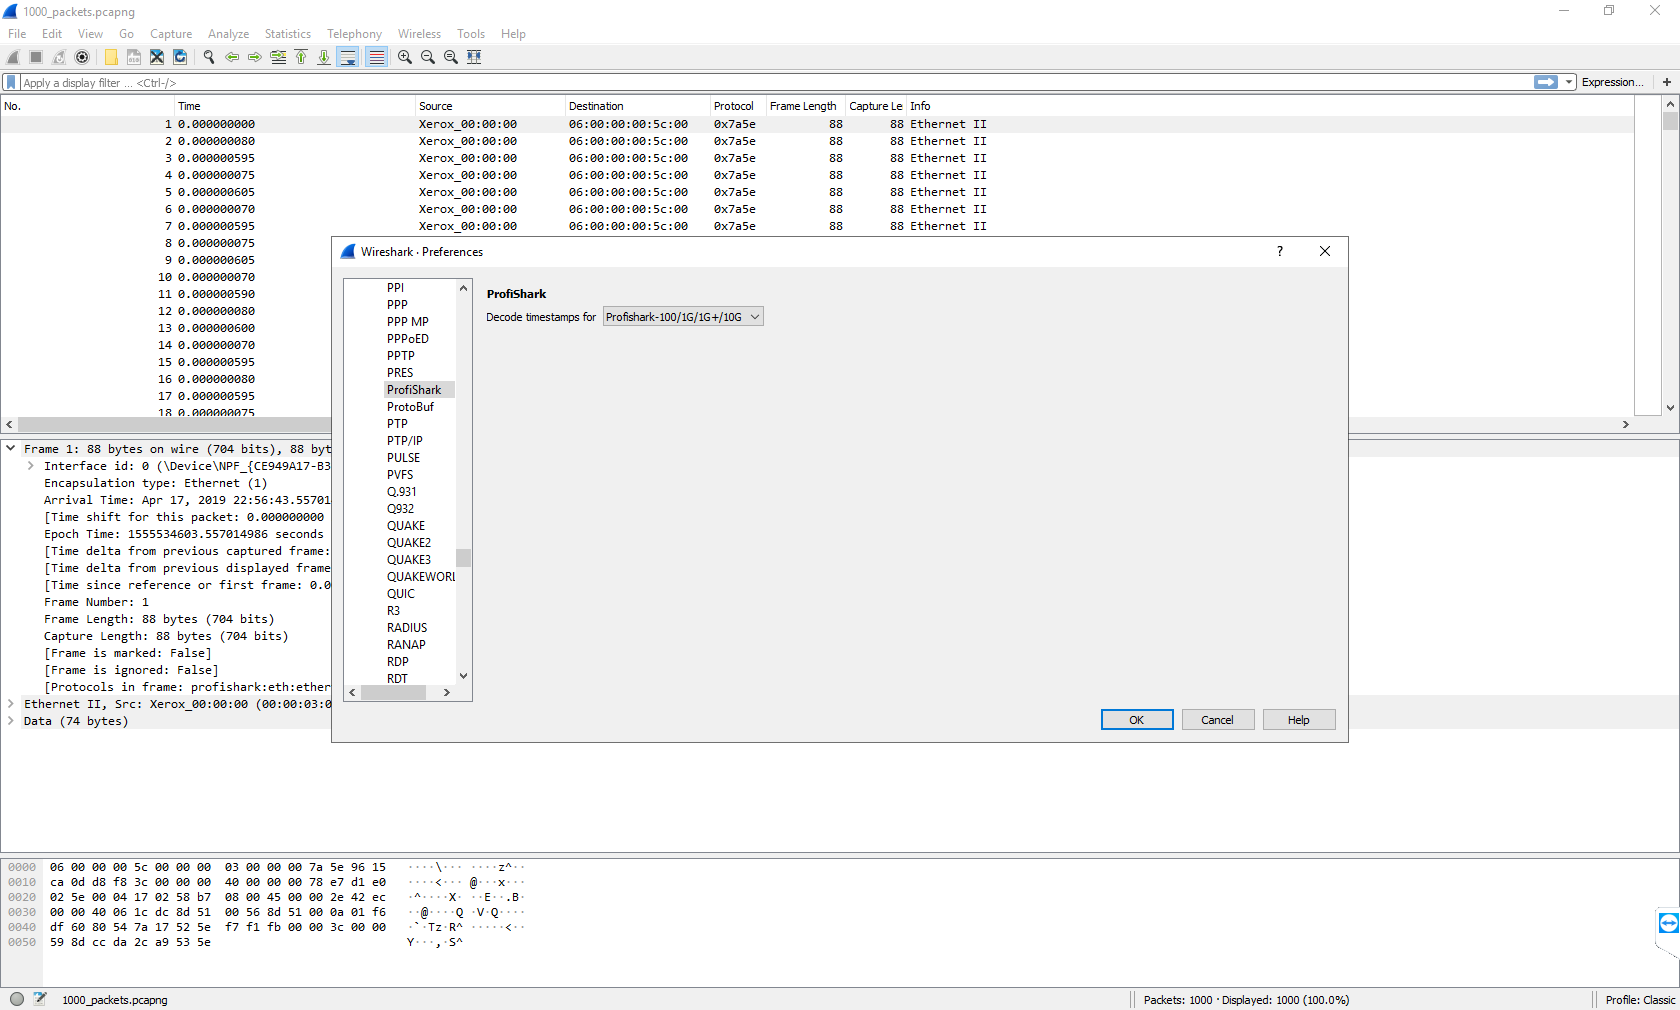Expand the Ethernet II node
Viewport: 1680px width, 1010px height.
pos(11,704)
